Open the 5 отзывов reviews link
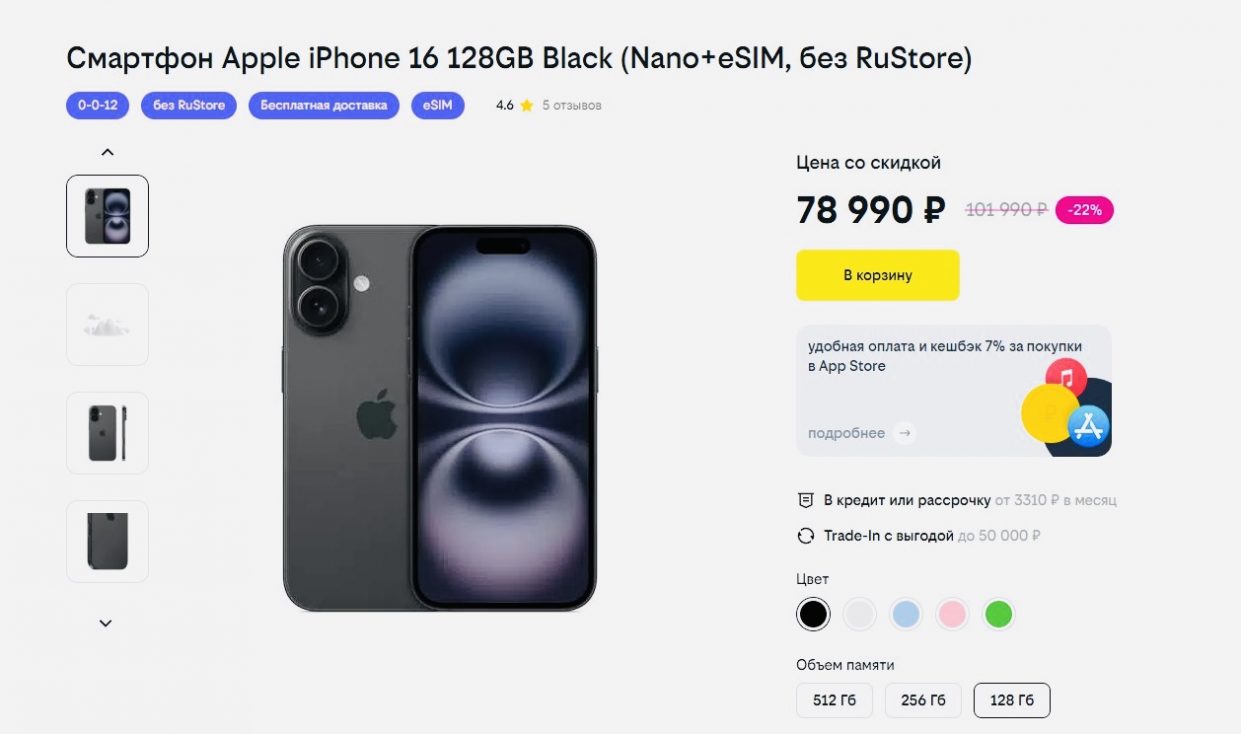The height and width of the screenshot is (734, 1241). (572, 105)
